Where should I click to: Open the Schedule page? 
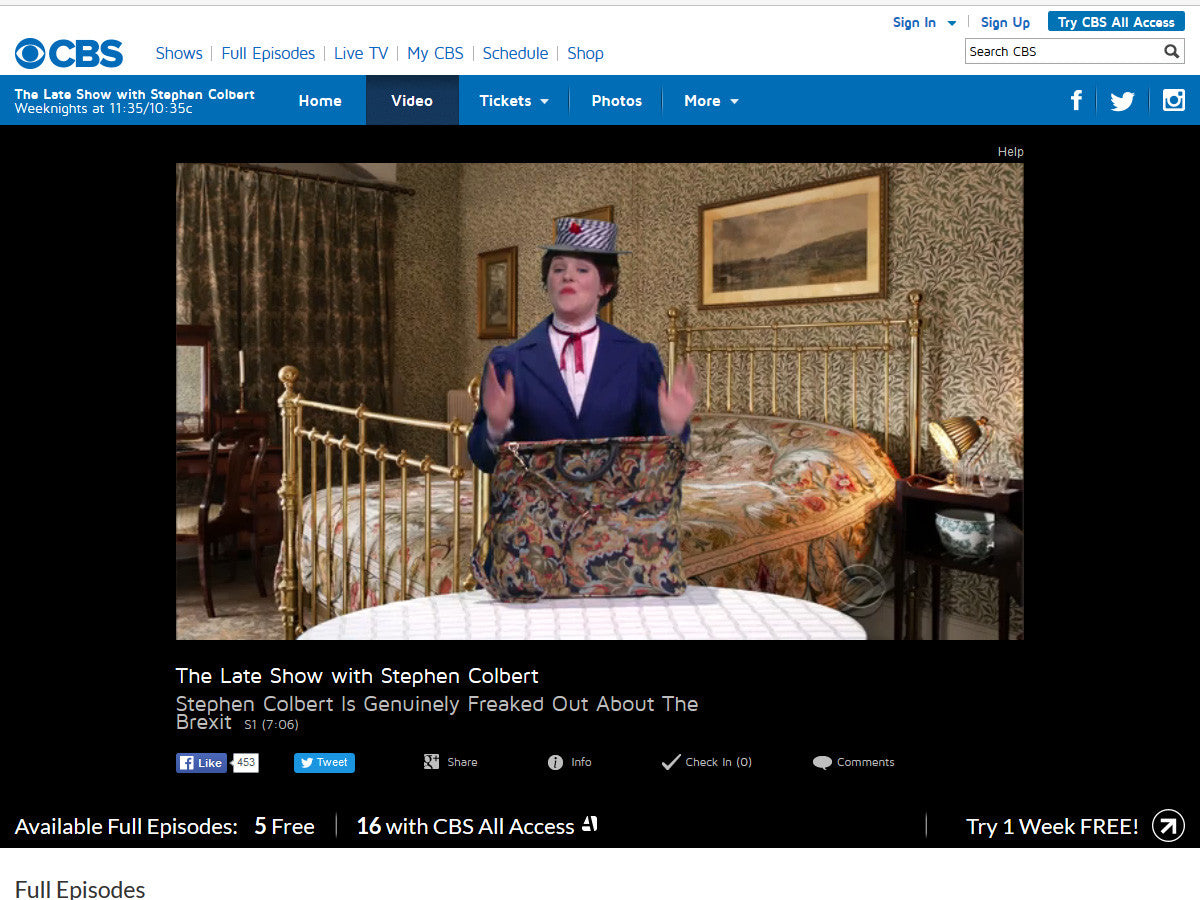pyautogui.click(x=515, y=53)
